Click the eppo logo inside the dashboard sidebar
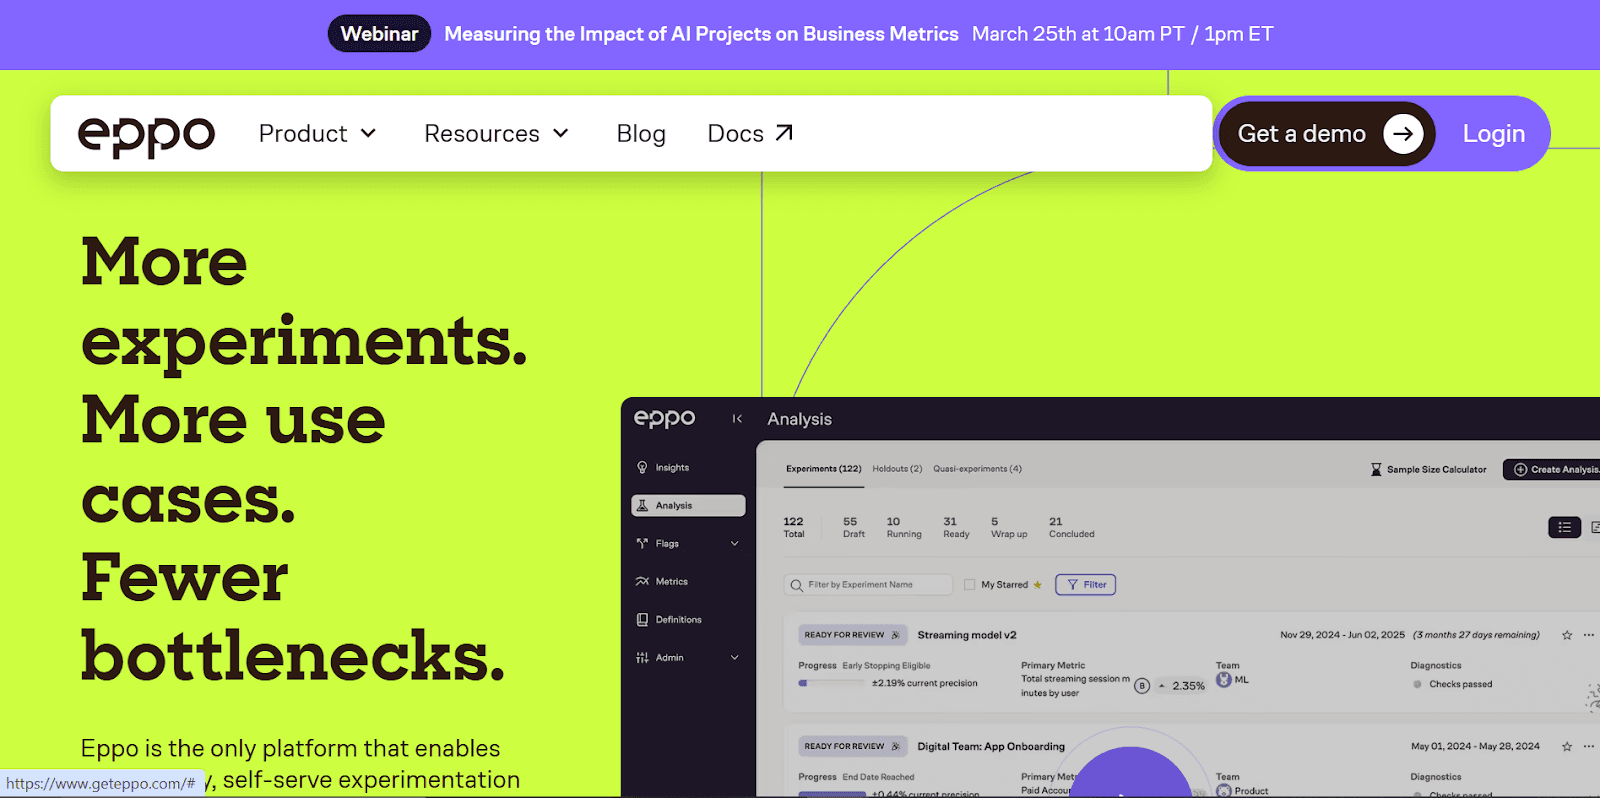1600x798 pixels. point(665,419)
